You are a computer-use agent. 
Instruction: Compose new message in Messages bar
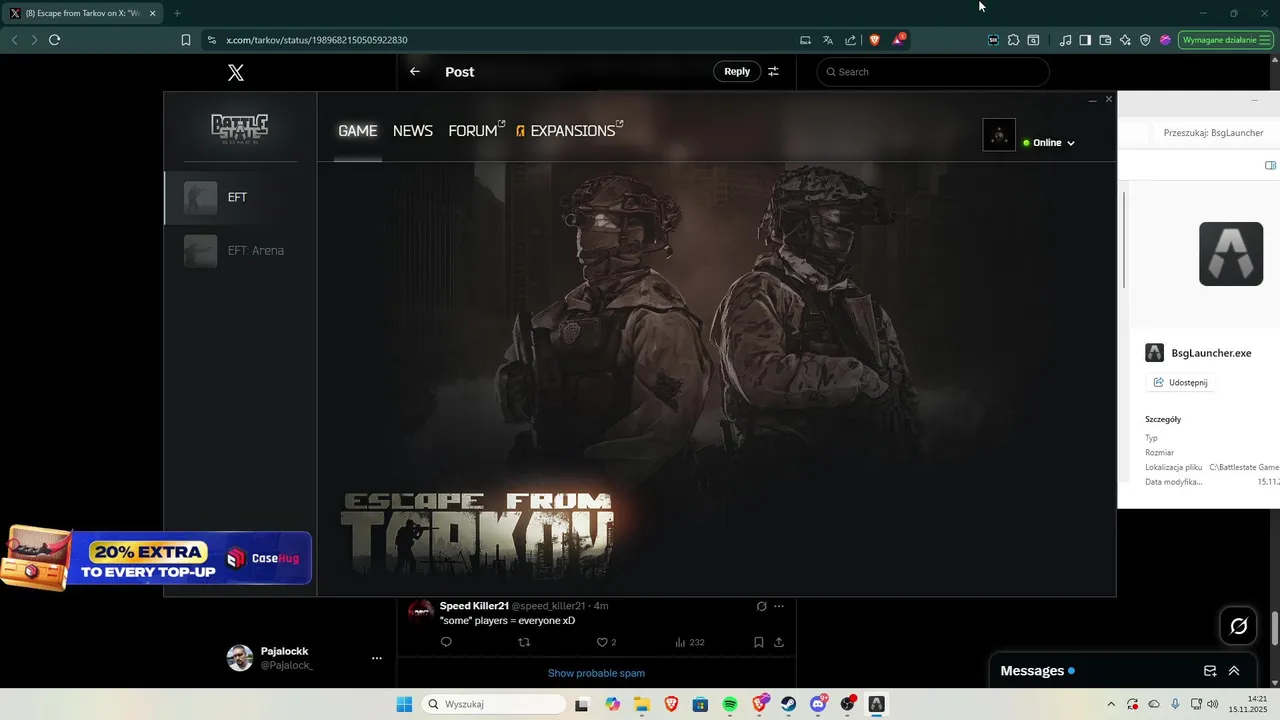pyautogui.click(x=1210, y=671)
